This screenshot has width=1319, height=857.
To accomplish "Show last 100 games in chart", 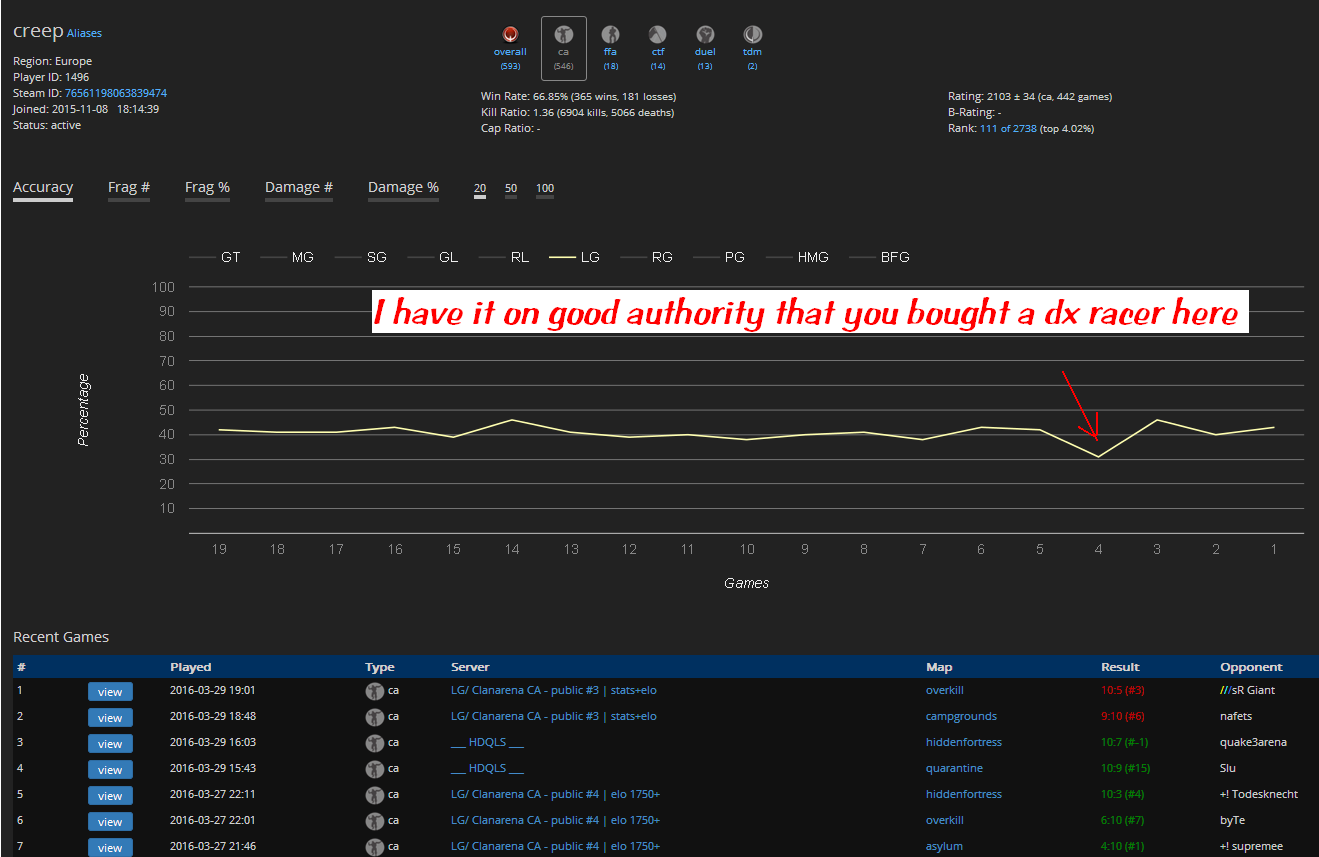I will (x=544, y=189).
